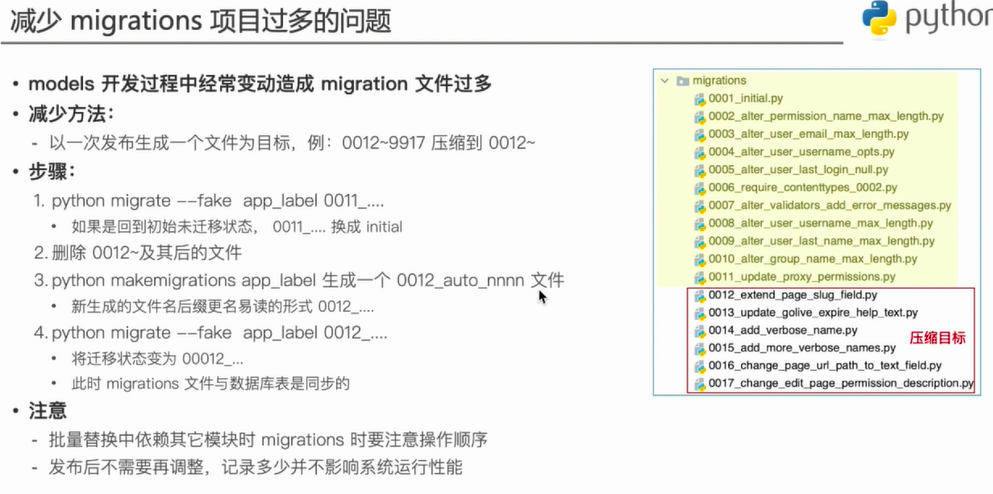Click the file icon beside 0005_alter_user_last_login_null.py
Viewport: 993px width, 494px height.
pyautogui.click(x=700, y=170)
